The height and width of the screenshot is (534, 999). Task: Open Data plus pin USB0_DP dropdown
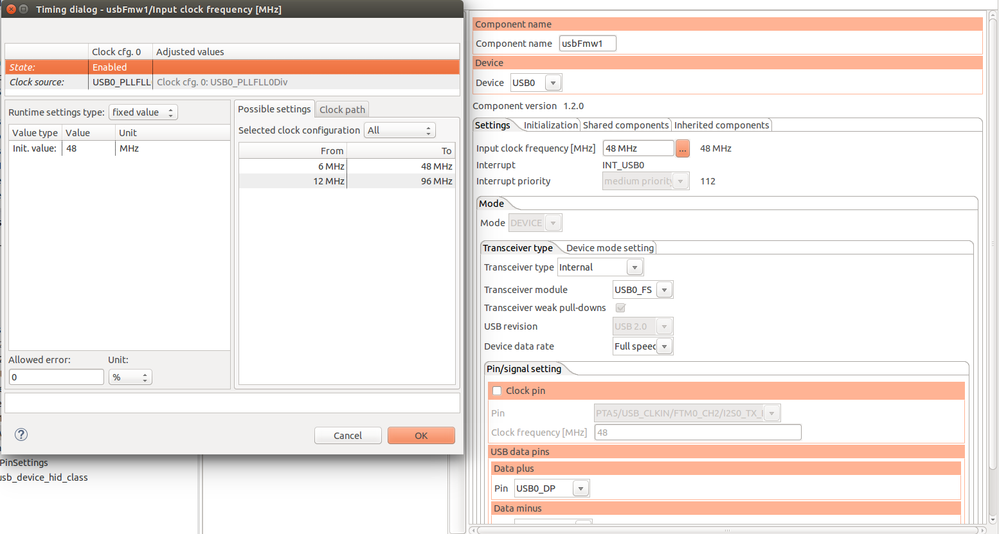point(552,489)
